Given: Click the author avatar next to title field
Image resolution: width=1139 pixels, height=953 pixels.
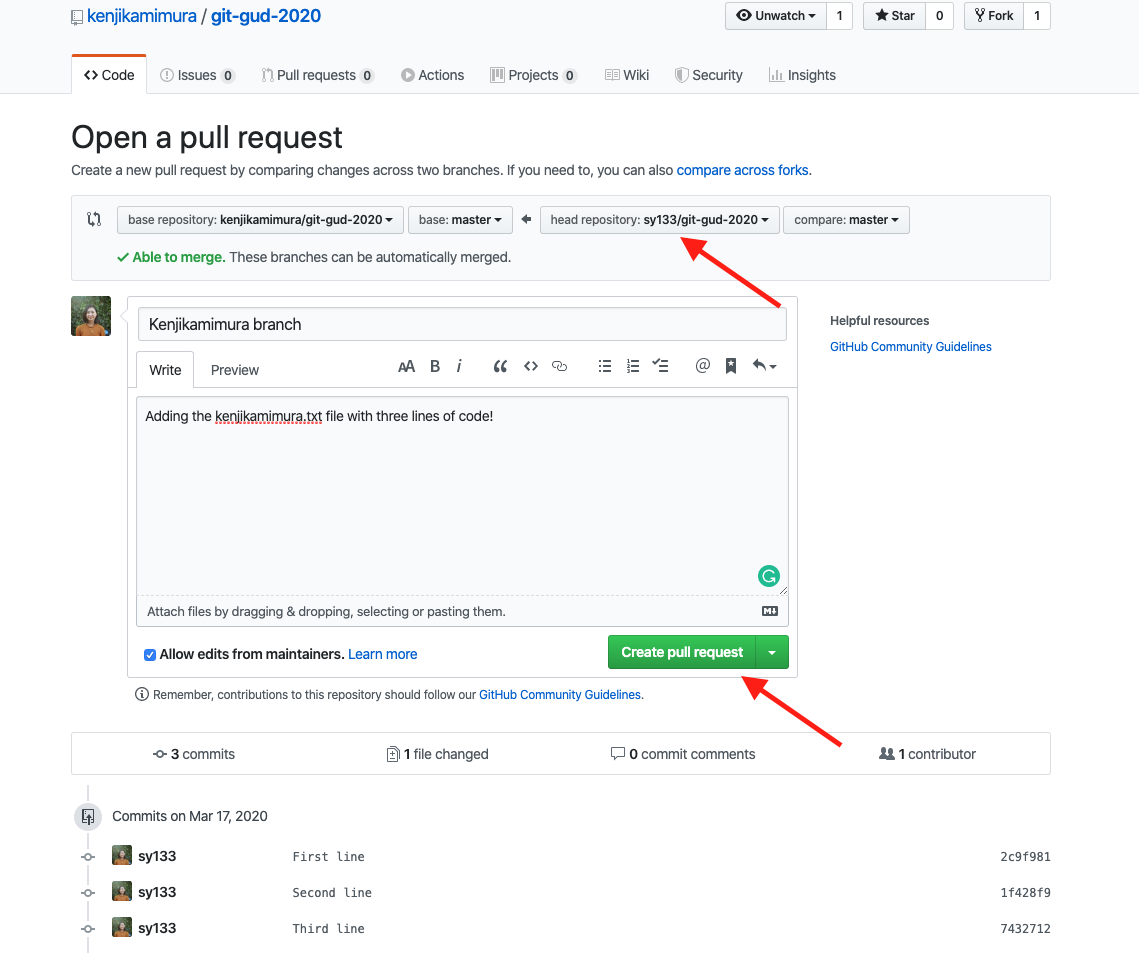Looking at the screenshot, I should pyautogui.click(x=91, y=316).
